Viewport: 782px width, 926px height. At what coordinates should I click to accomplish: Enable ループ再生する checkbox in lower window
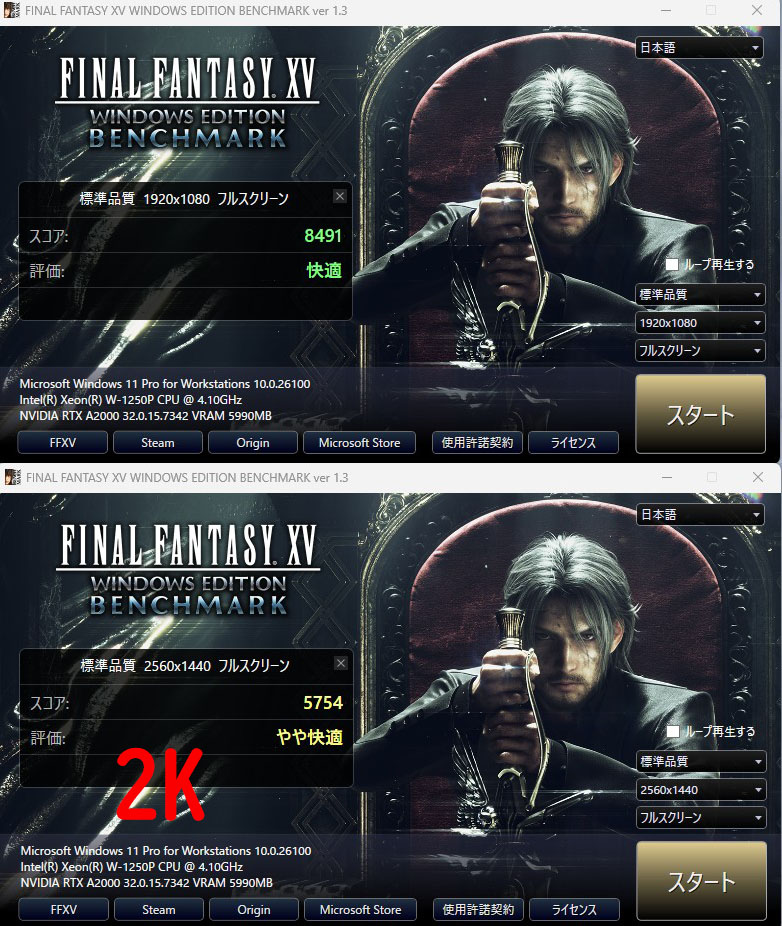coord(673,732)
